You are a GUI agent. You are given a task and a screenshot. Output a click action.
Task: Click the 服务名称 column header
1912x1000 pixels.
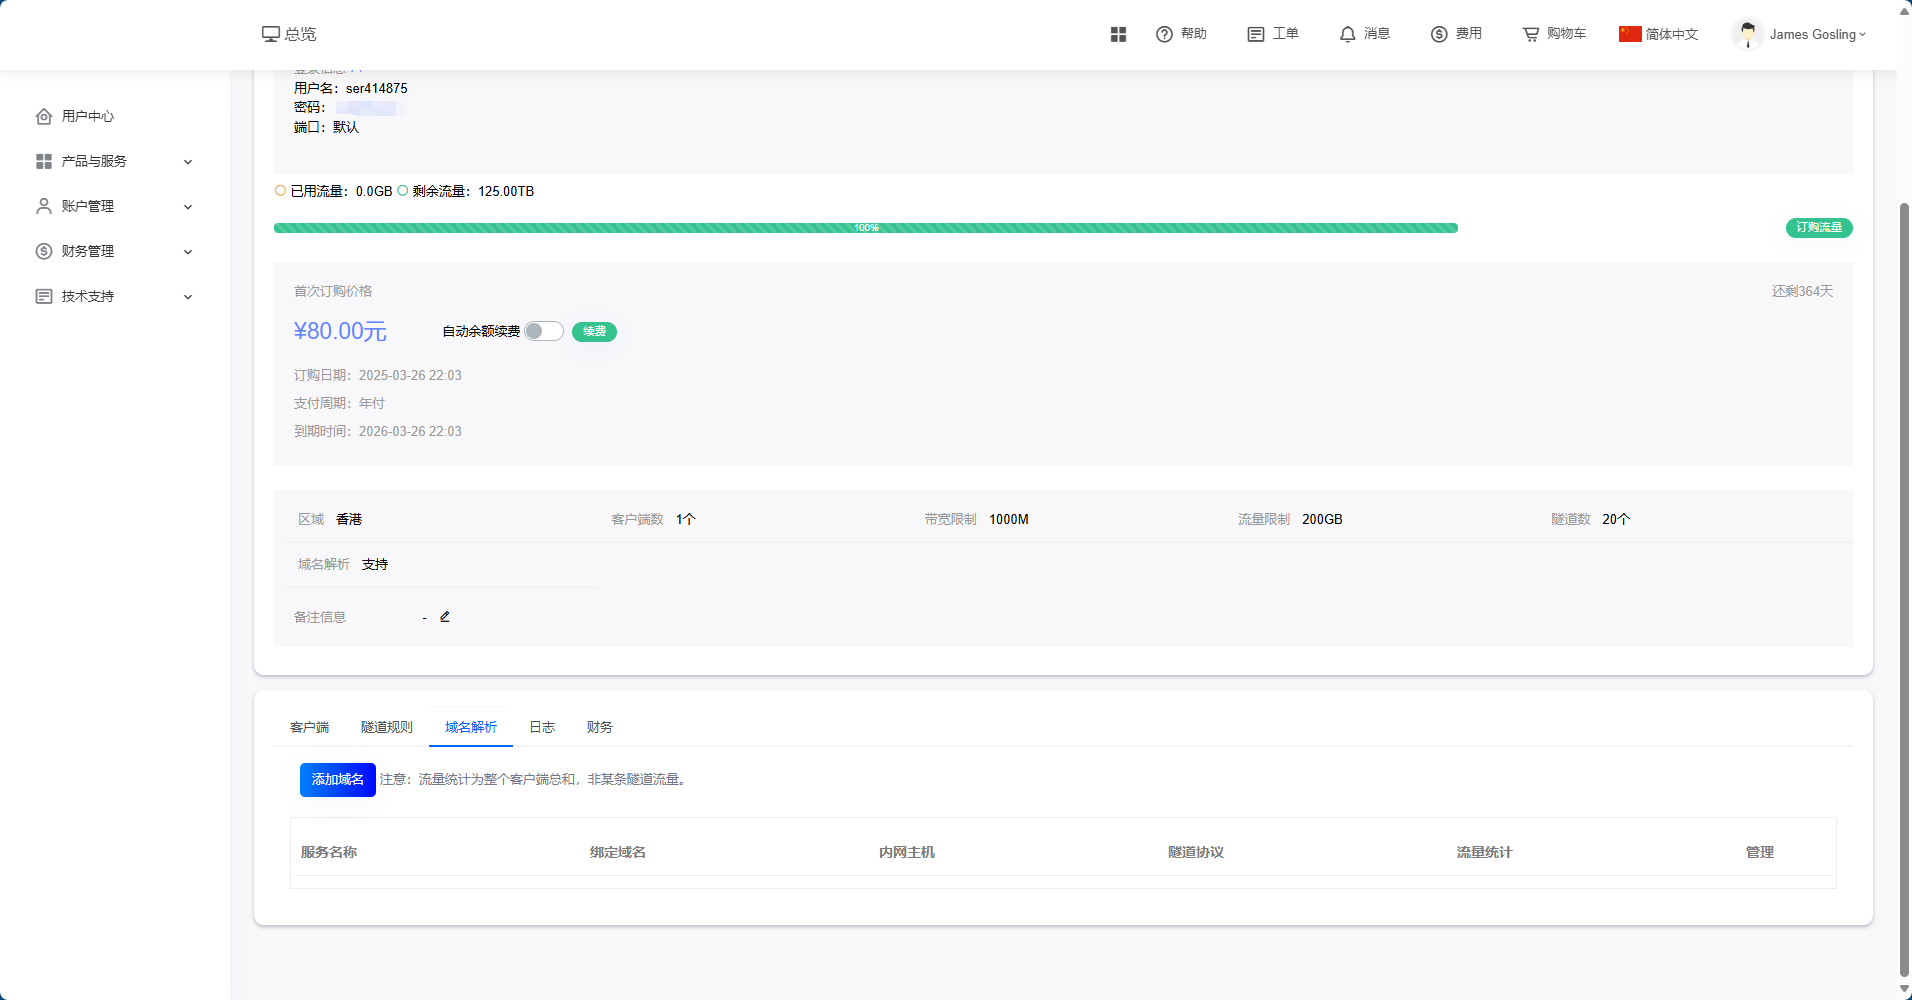point(329,852)
